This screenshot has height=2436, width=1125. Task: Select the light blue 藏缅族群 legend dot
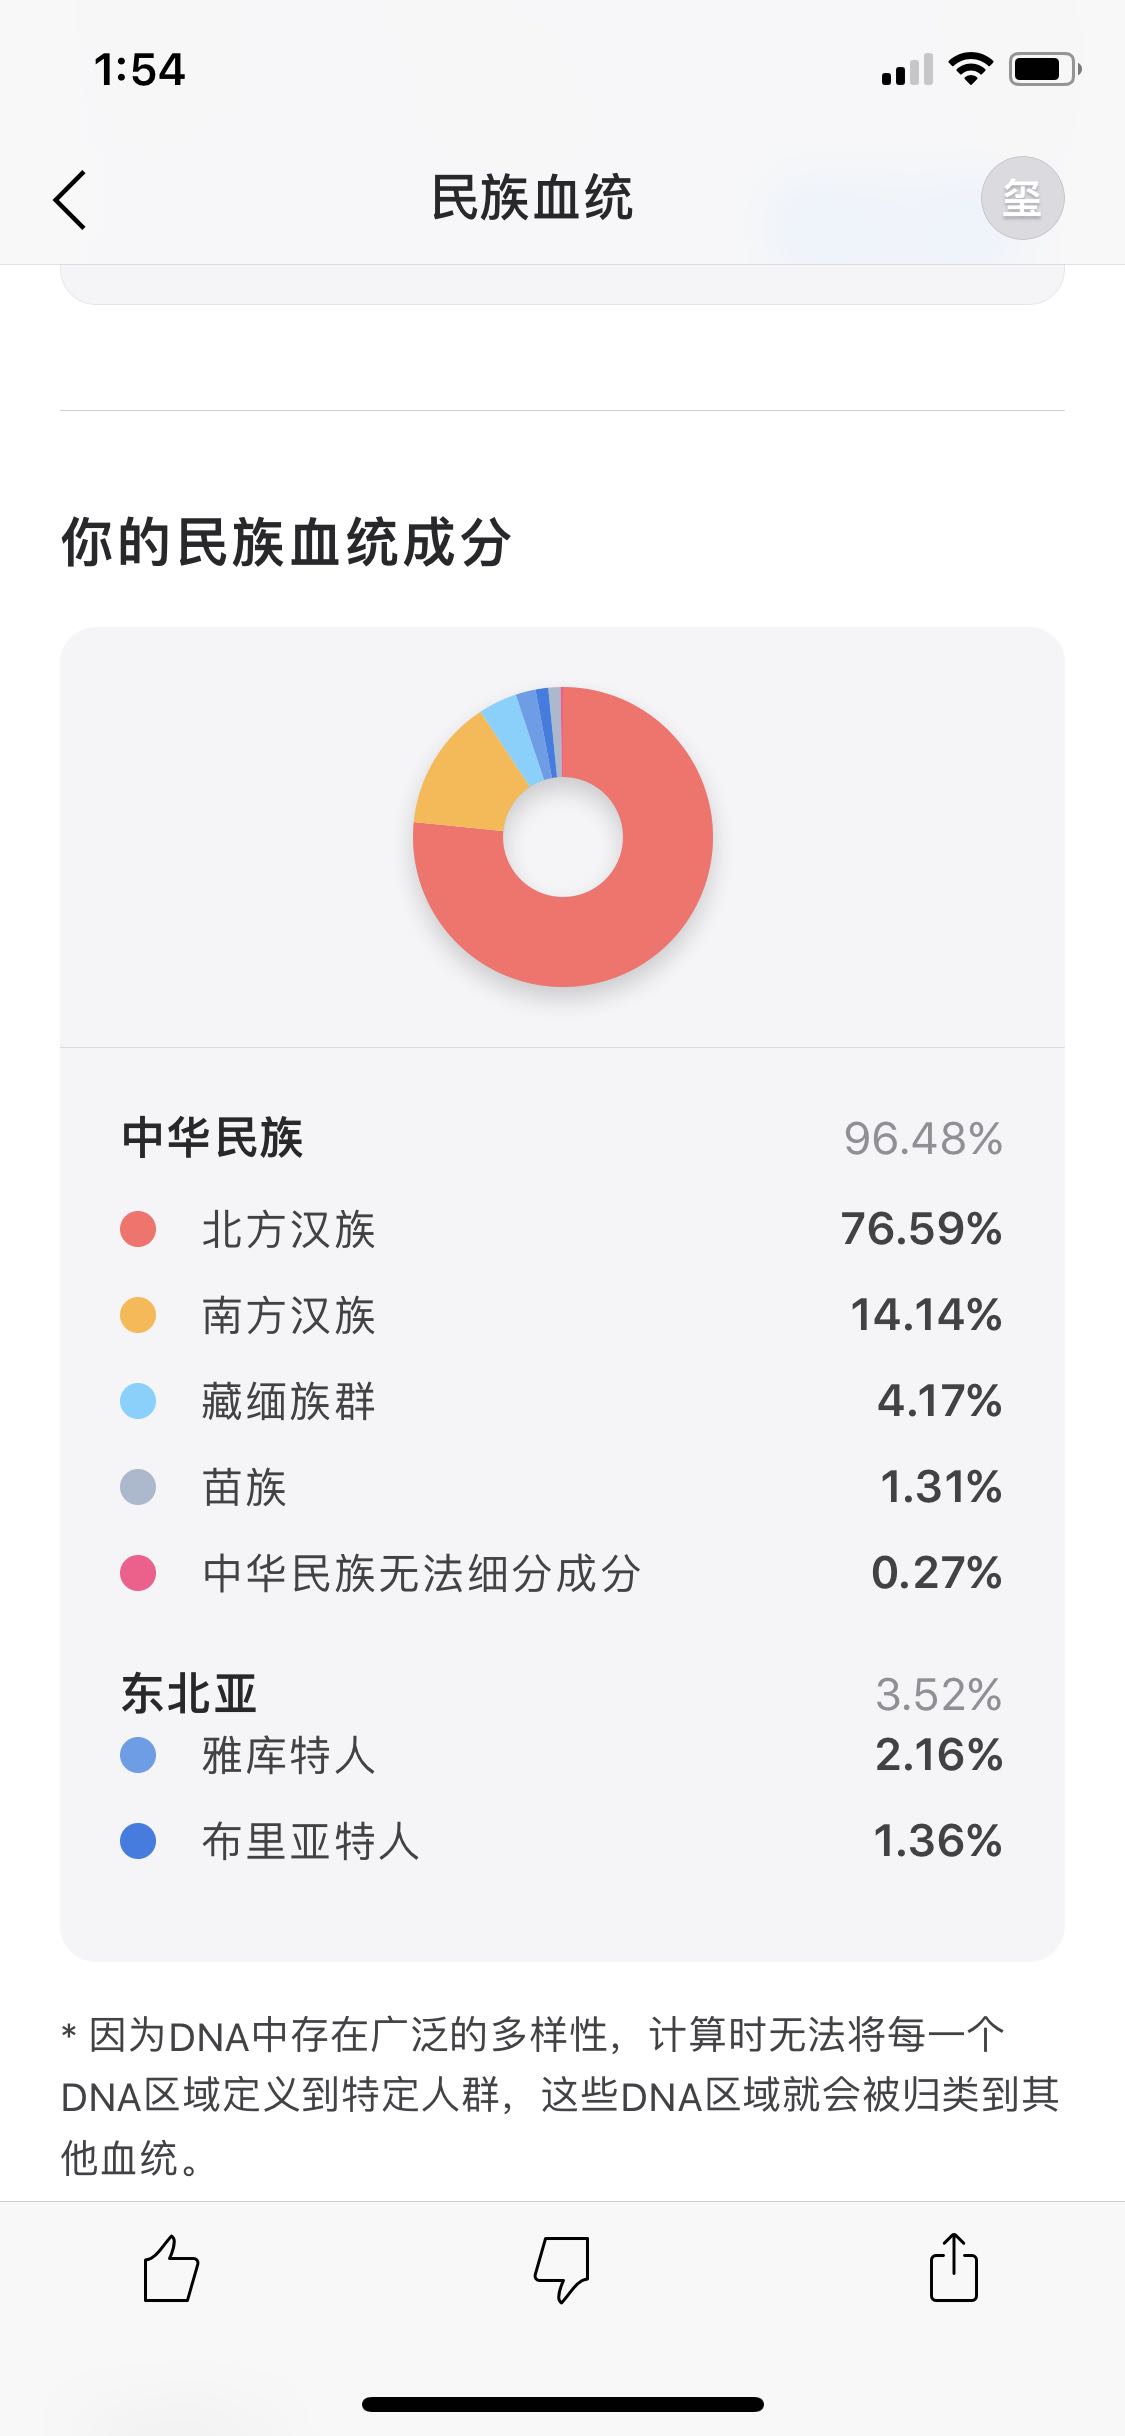(x=138, y=1401)
